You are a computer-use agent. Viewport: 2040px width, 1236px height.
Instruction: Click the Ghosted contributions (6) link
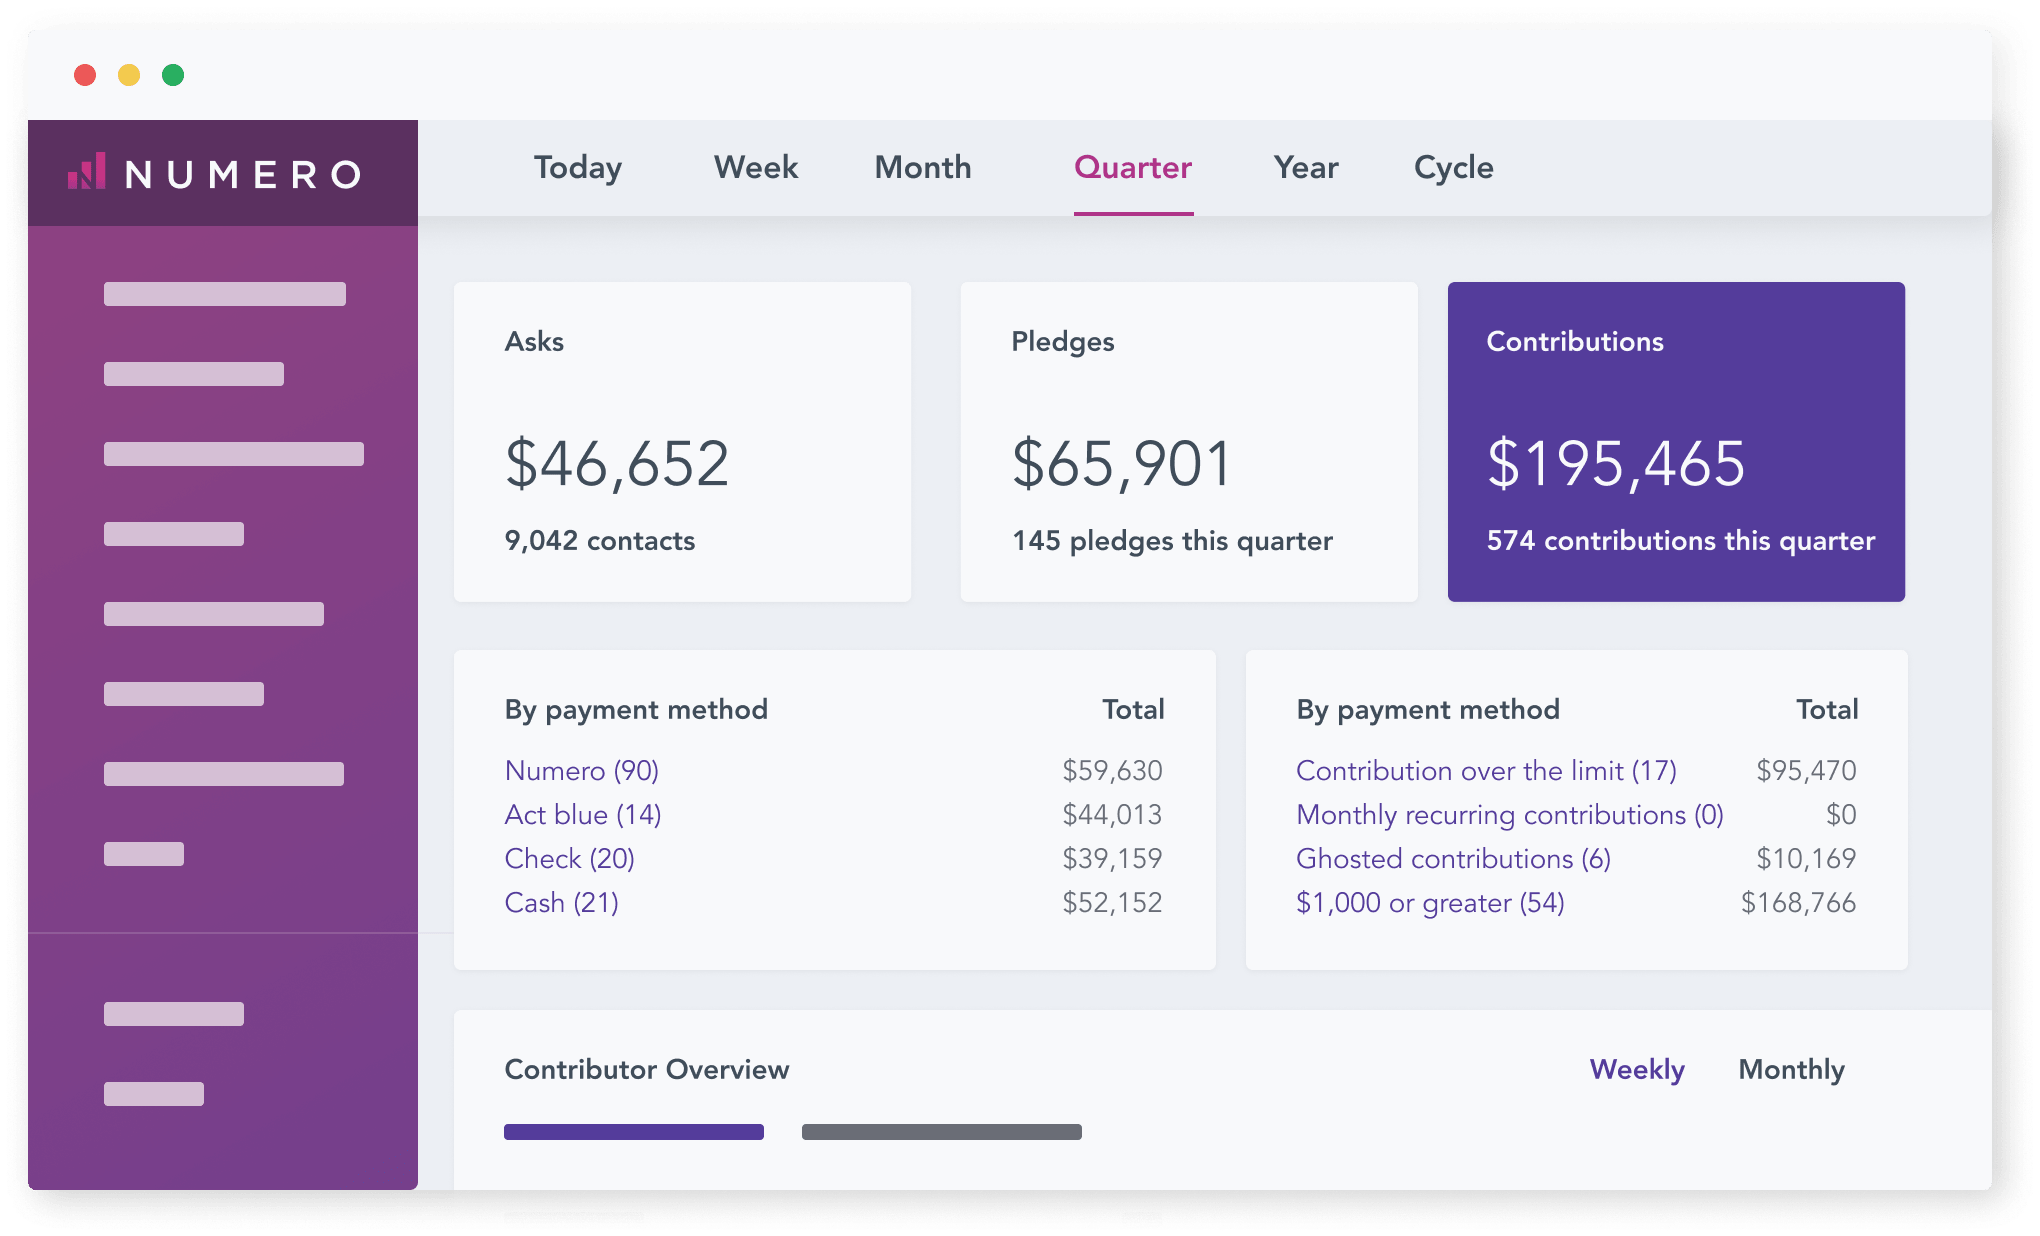[x=1453, y=858]
